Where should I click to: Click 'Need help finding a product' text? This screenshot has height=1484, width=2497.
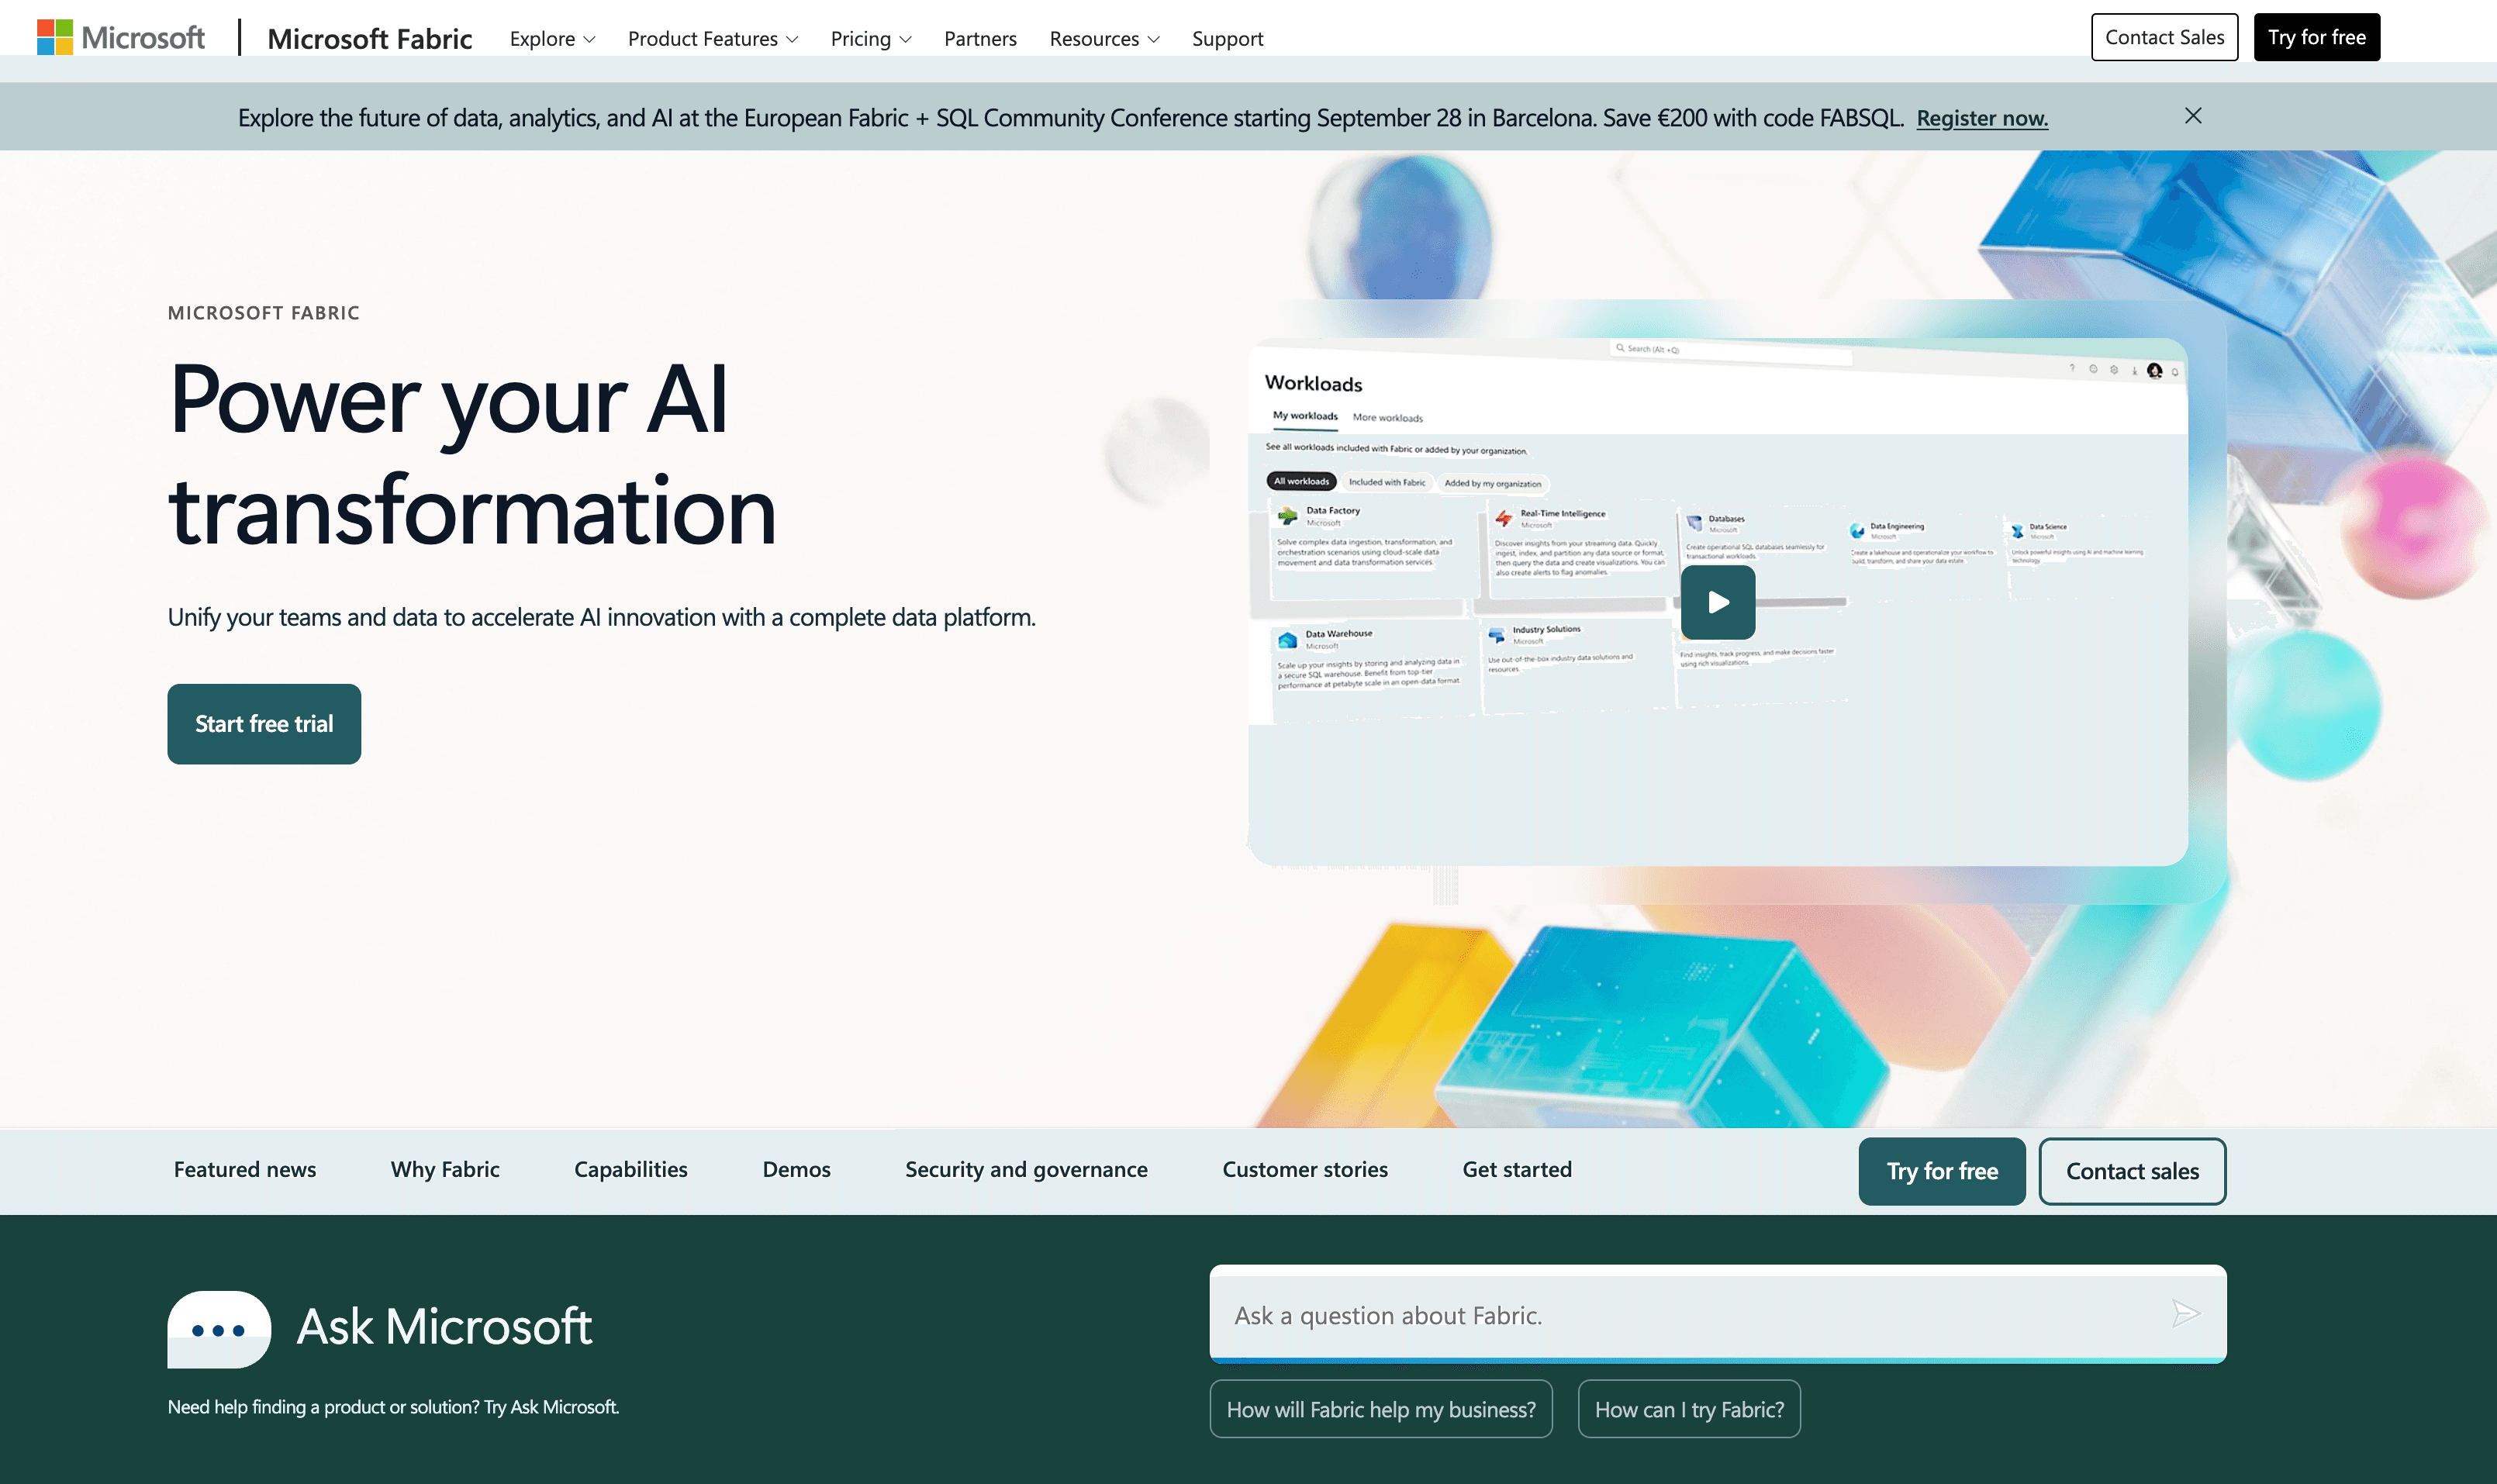click(x=393, y=1407)
